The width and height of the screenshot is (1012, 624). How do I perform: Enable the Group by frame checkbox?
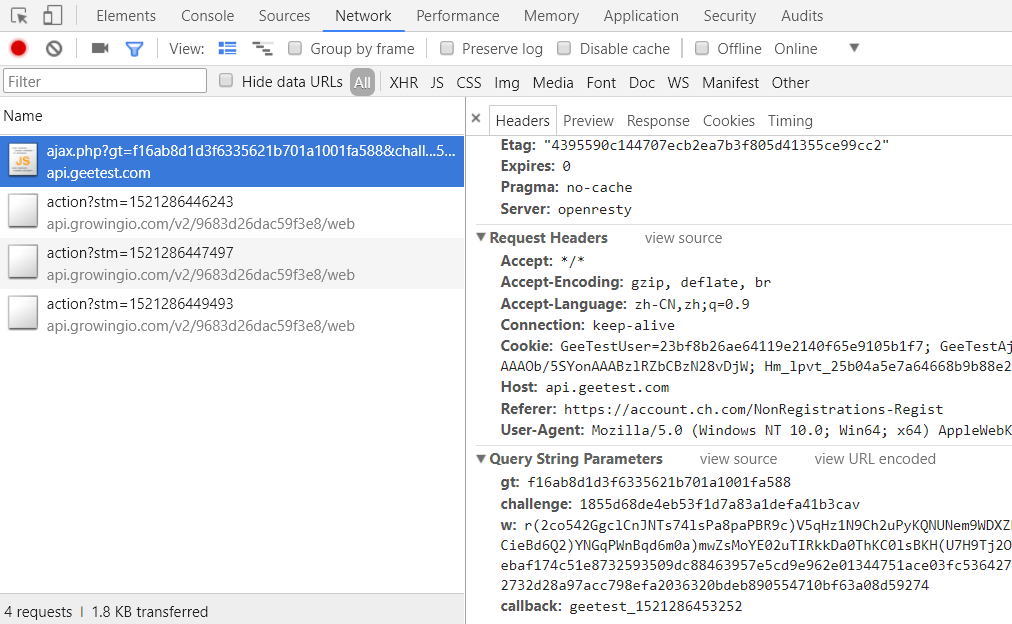click(x=295, y=48)
